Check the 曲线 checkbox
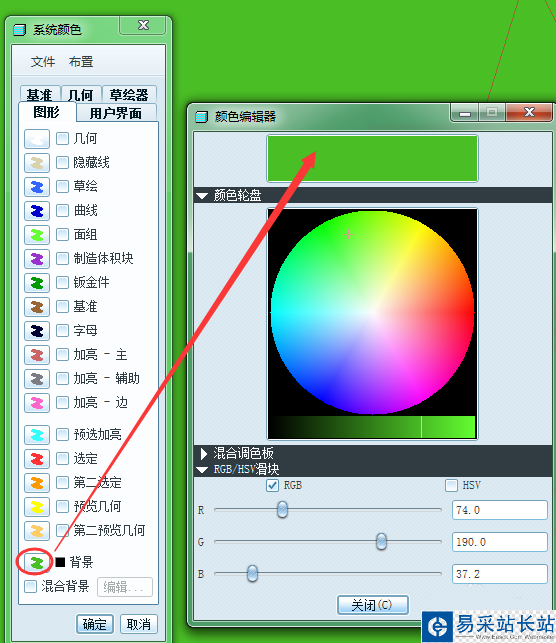This screenshot has width=556, height=643. point(62,210)
